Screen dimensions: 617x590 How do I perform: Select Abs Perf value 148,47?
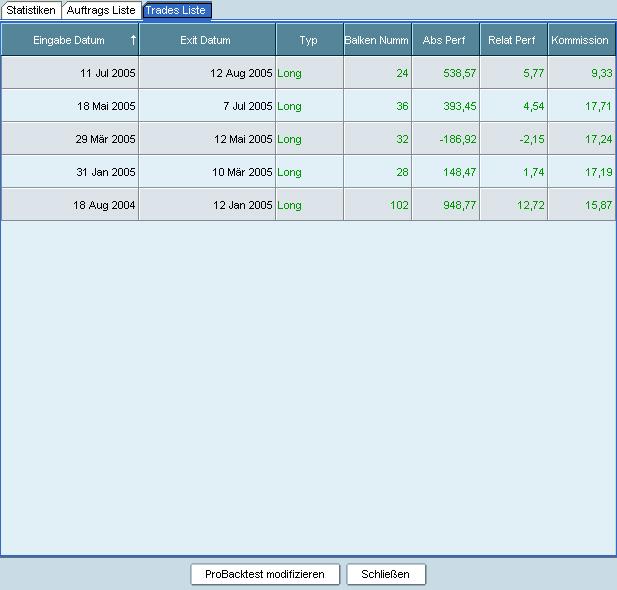click(460, 172)
